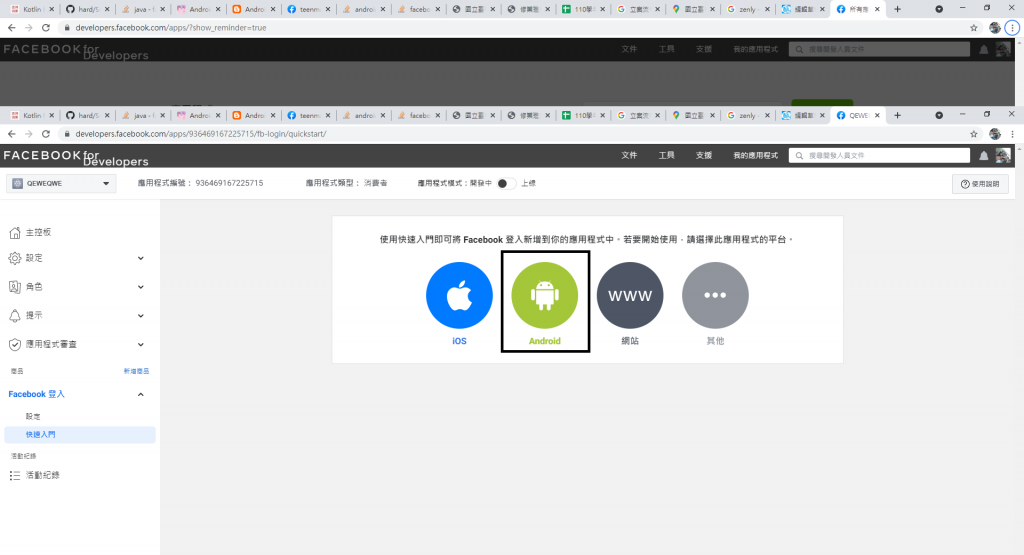The height and width of the screenshot is (555, 1024).
Task: Close the QEWE tab in front window
Action: click(877, 116)
